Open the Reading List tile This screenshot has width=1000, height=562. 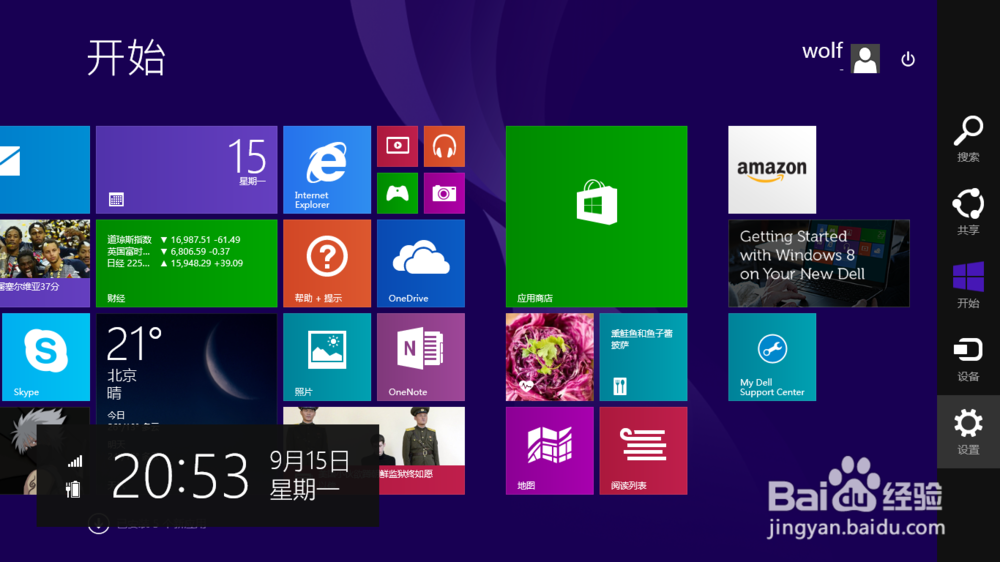pos(643,451)
